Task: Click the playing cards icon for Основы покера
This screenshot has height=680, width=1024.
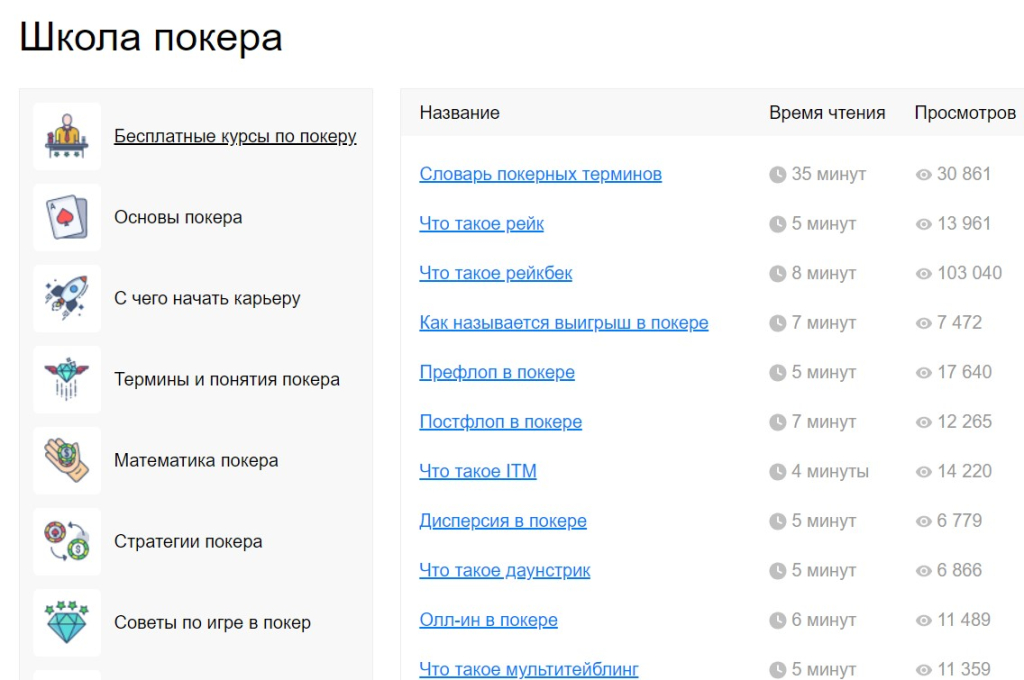Action: (67, 217)
